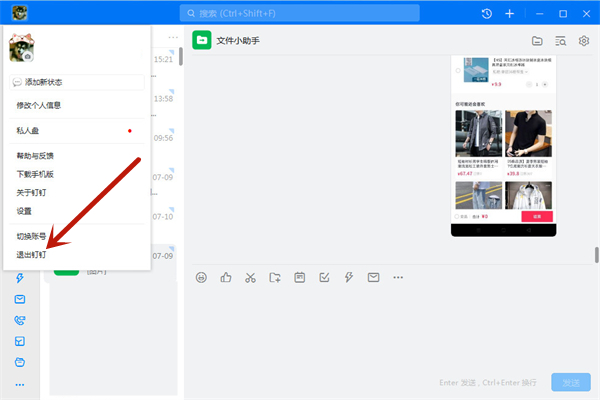Click the history clock icon in title bar

[x=486, y=14]
